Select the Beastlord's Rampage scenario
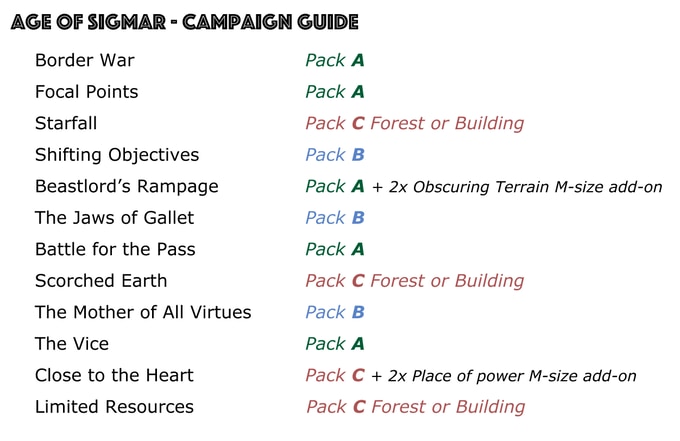The width and height of the screenshot is (680, 441). pos(127,186)
